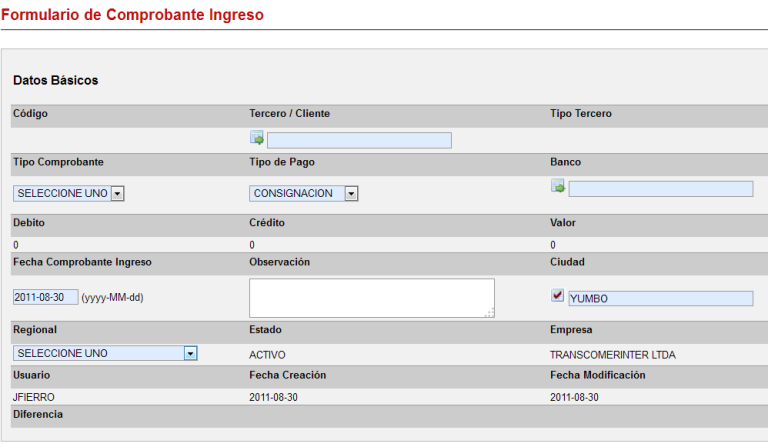Image resolution: width=768 pixels, height=447 pixels.
Task: Select the Fecha Comprobante Ingreso date field
Action: [x=45, y=297]
